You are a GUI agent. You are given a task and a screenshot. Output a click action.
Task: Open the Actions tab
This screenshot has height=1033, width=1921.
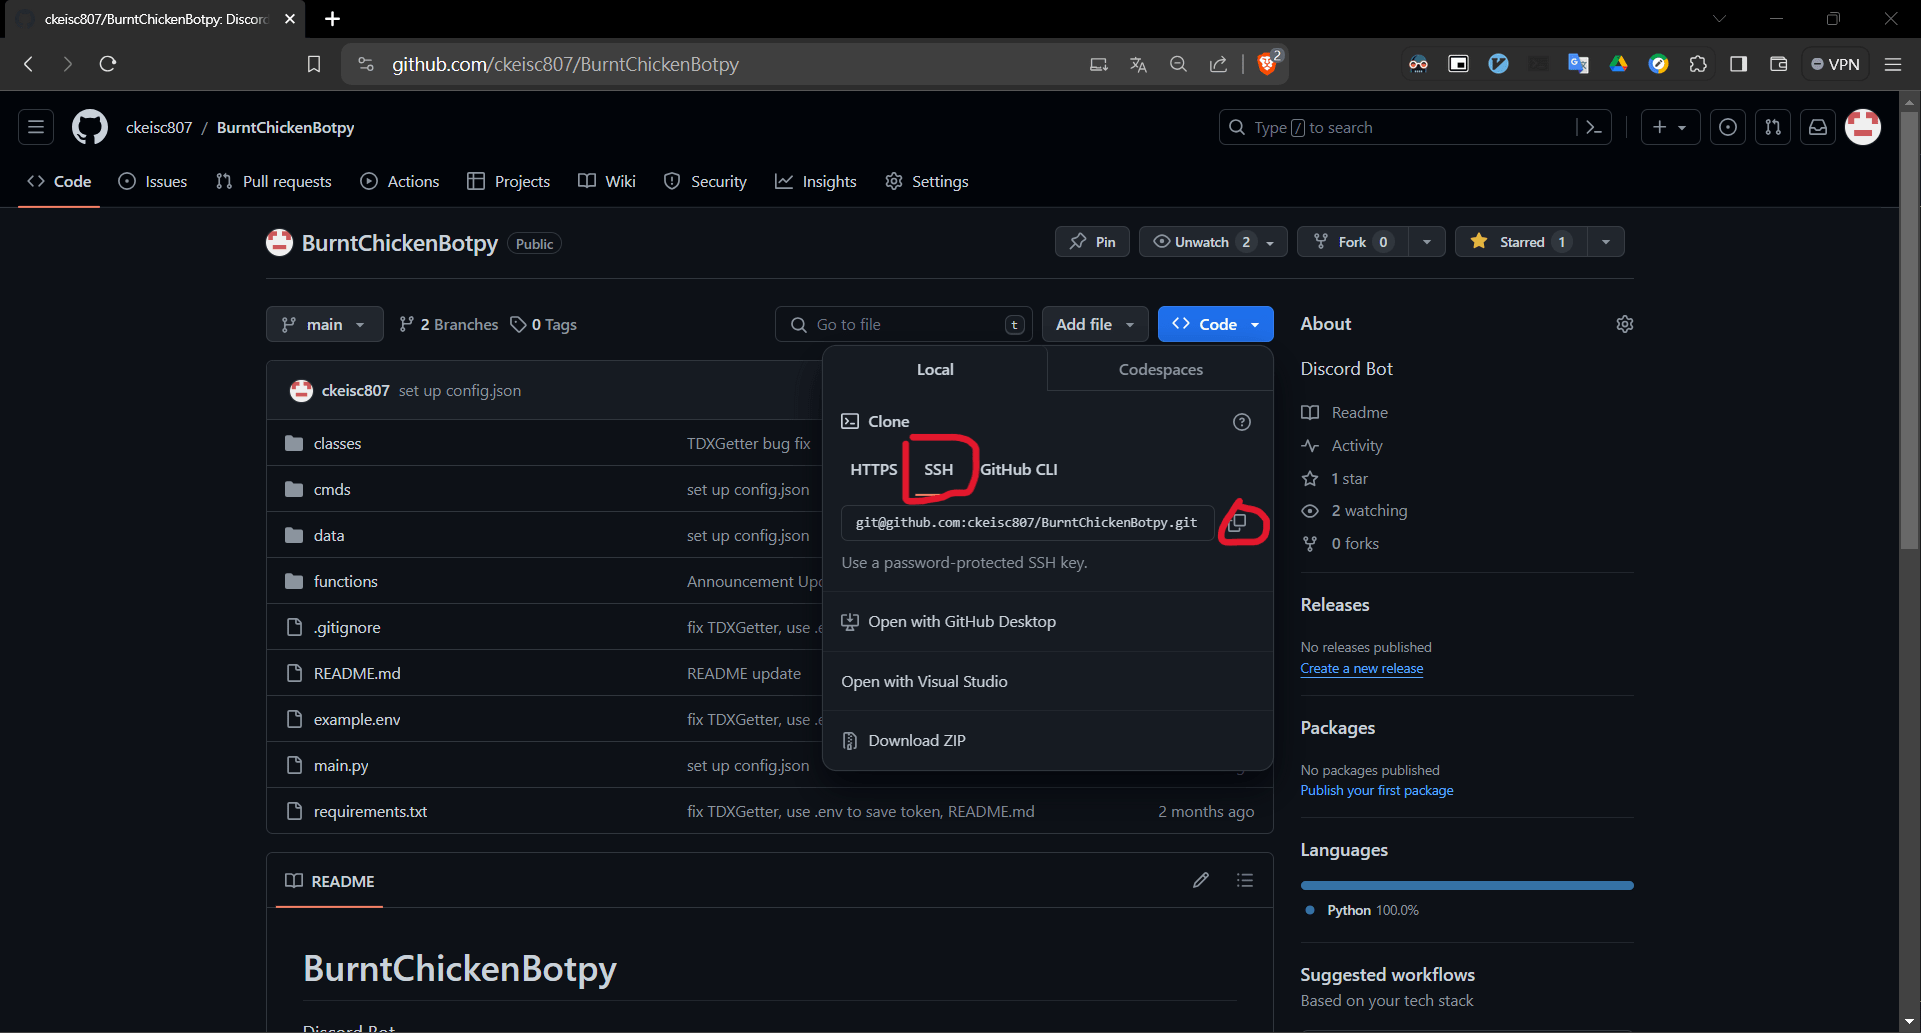400,181
